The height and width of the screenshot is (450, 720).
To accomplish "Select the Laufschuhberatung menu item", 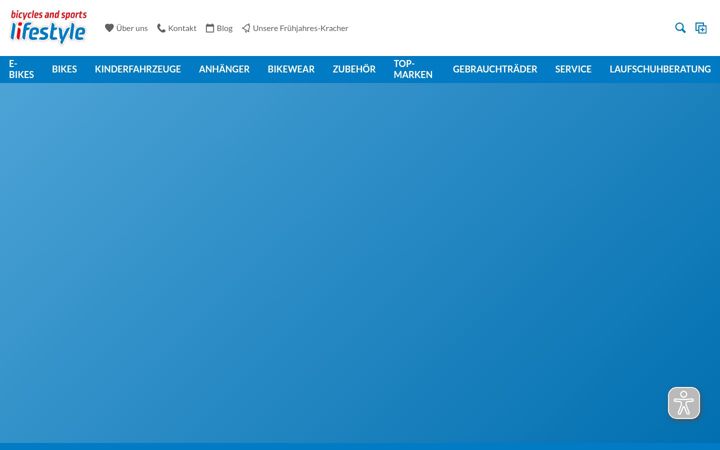I will coord(660,69).
